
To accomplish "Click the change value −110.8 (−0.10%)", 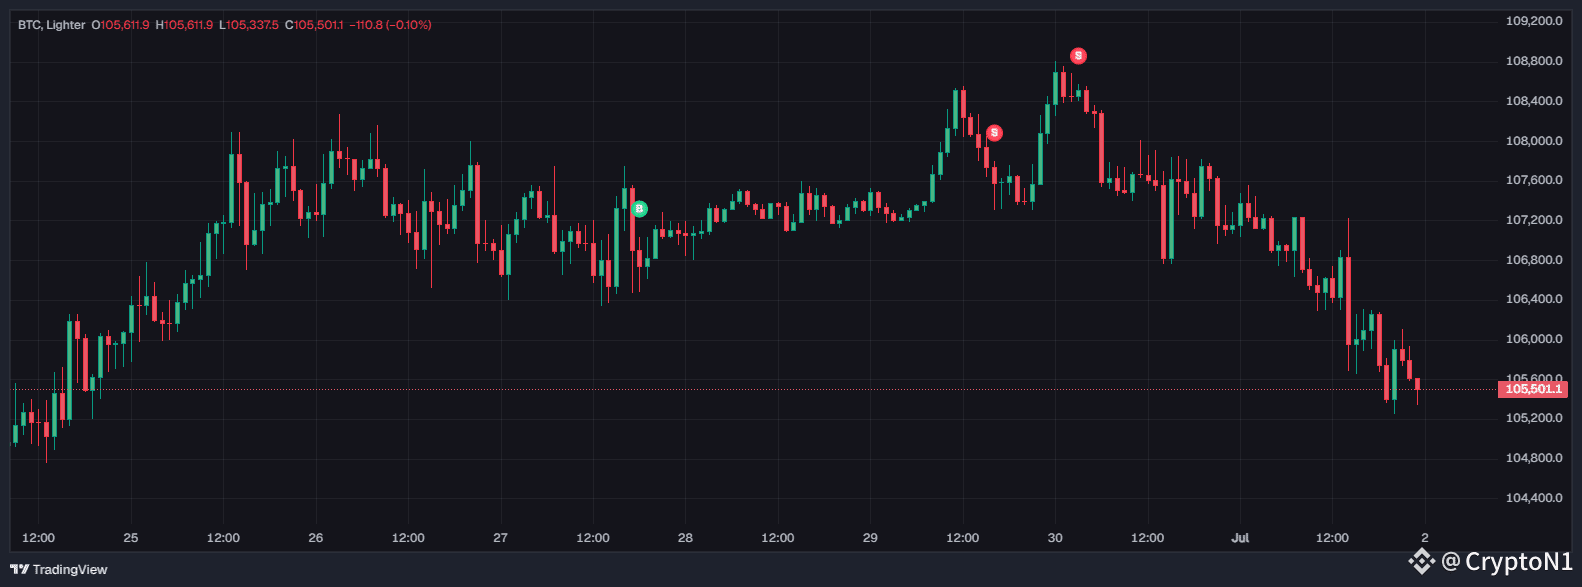I will [390, 25].
